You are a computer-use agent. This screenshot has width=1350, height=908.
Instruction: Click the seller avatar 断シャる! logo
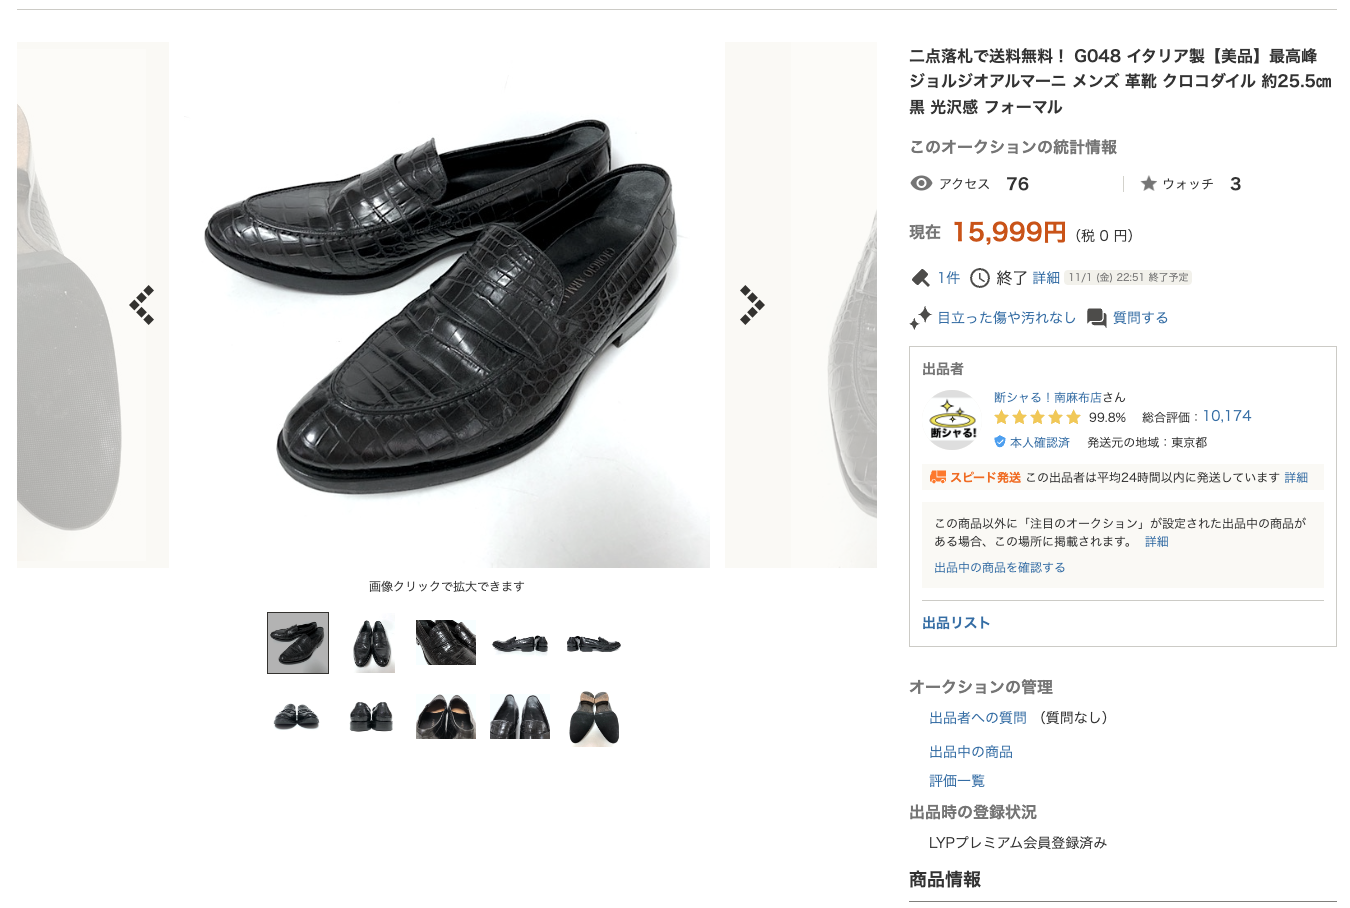(952, 419)
